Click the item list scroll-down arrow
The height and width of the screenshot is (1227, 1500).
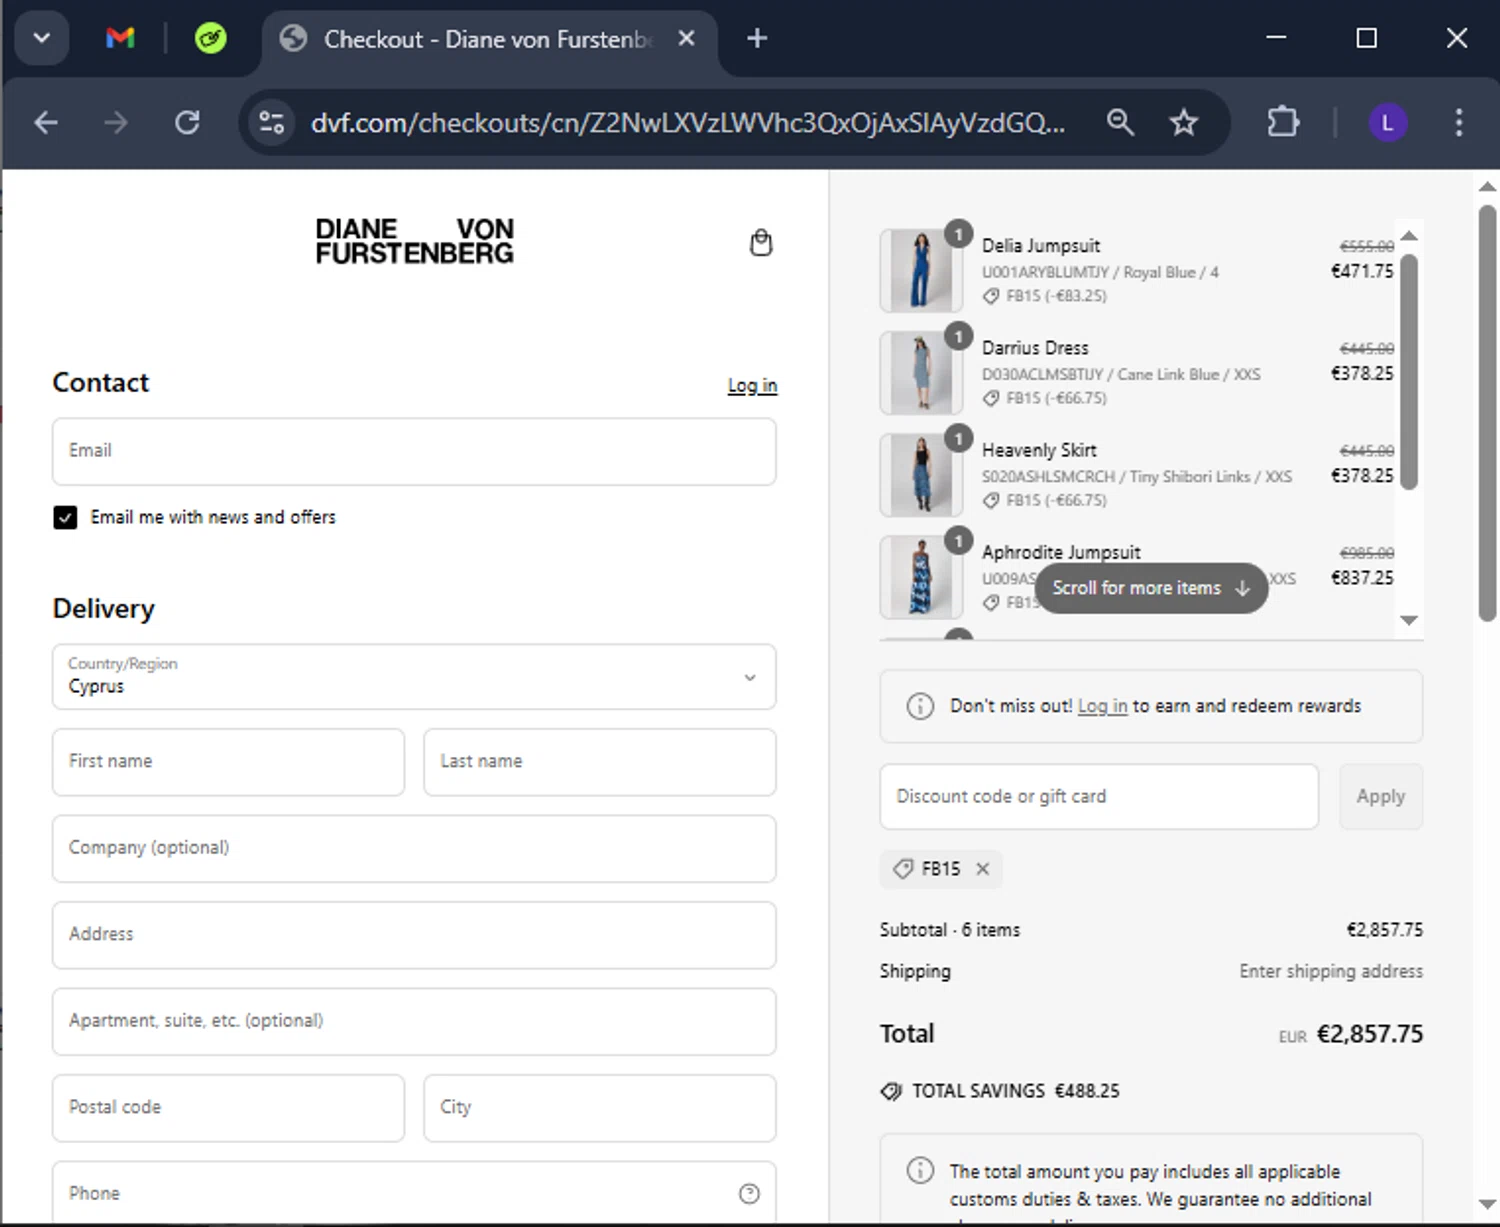pyautogui.click(x=1409, y=620)
